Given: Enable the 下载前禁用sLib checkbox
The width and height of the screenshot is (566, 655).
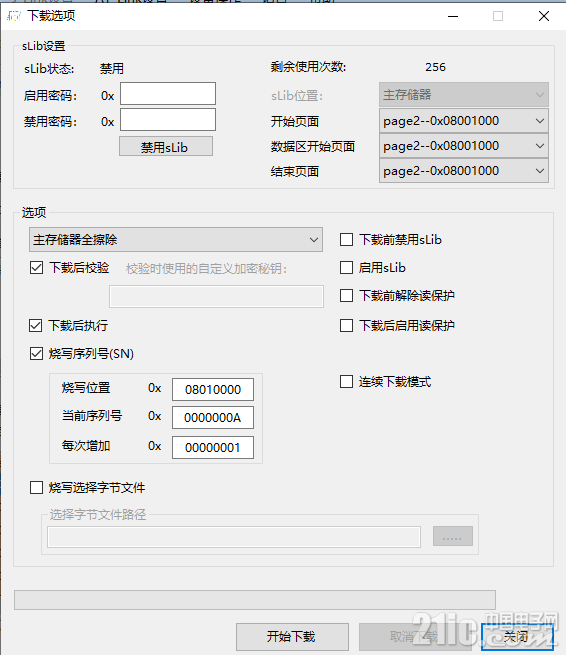Looking at the screenshot, I should (x=346, y=240).
